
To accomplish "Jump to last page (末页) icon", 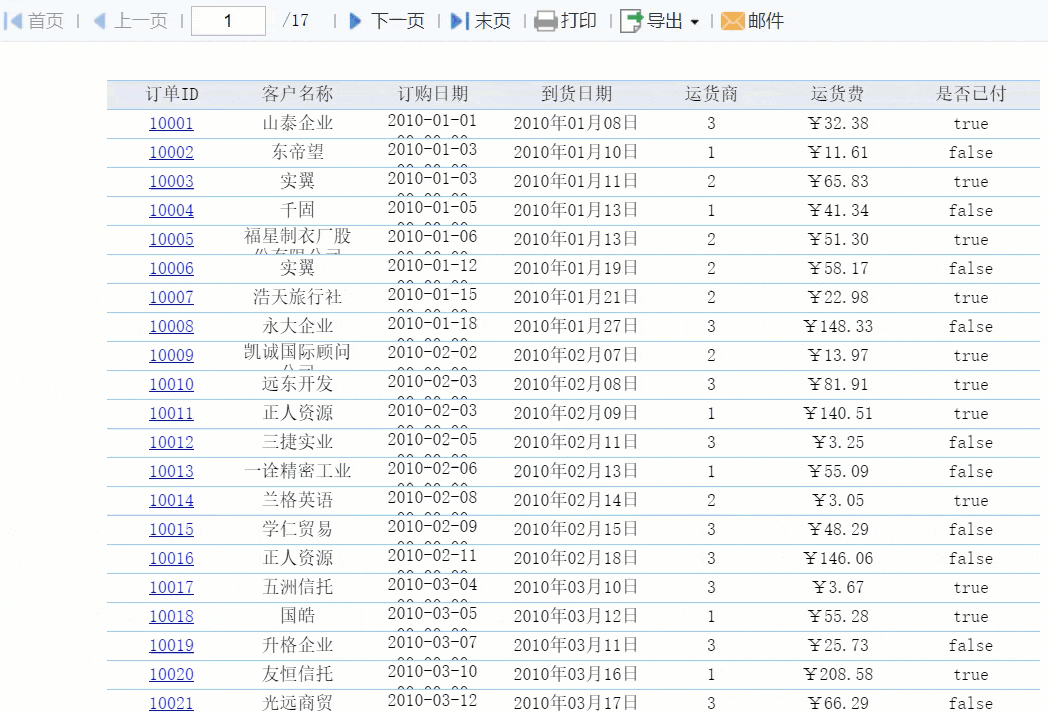I will [x=460, y=21].
